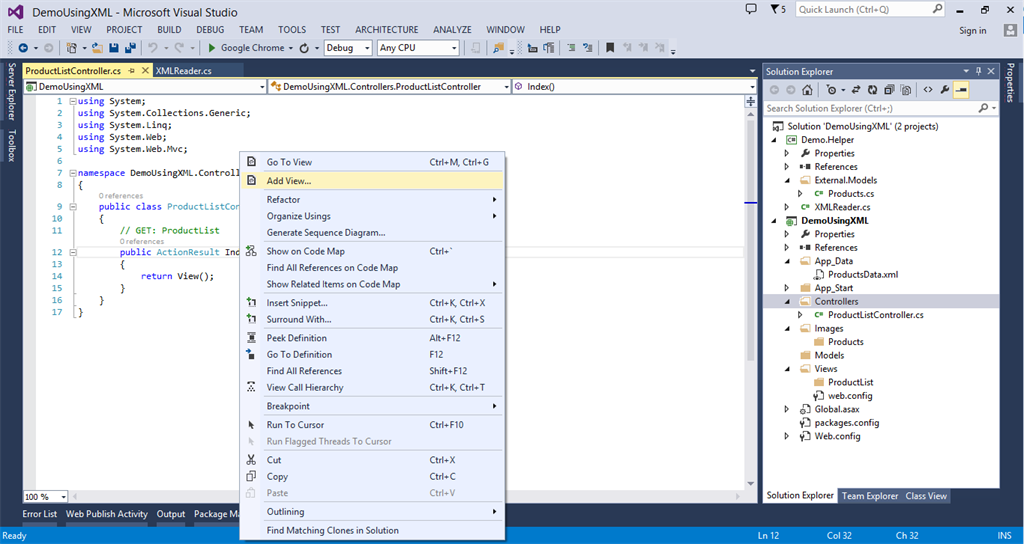Collapse the class outline at line 9
This screenshot has width=1024, height=544.
tap(73, 206)
